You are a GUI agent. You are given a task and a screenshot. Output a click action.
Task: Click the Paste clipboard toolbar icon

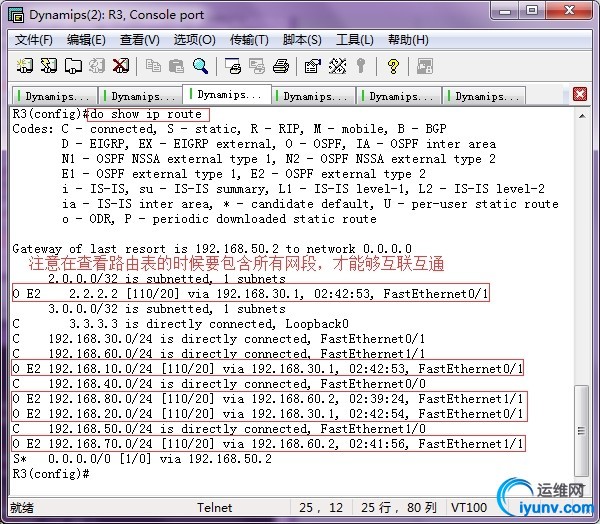(x=176, y=66)
